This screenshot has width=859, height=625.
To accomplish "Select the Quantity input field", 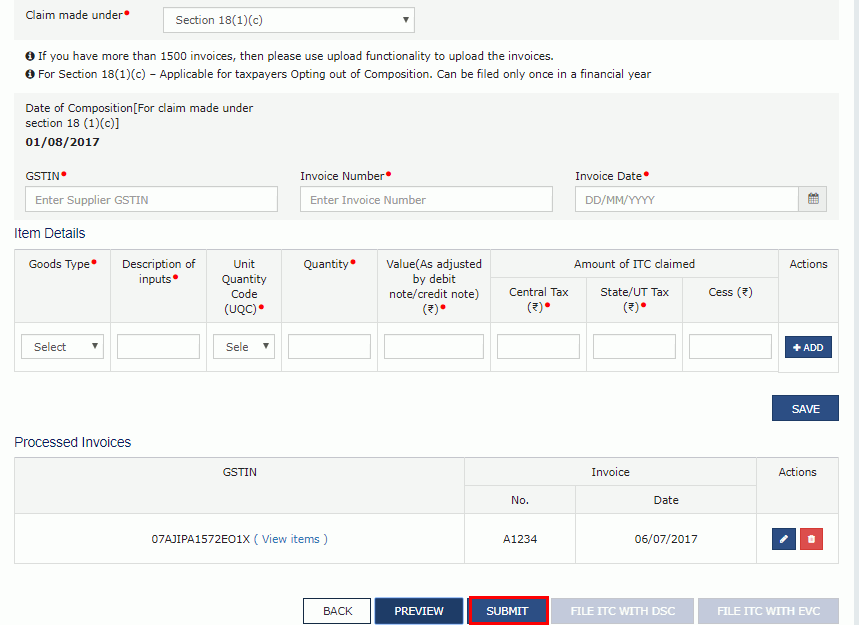I will 330,346.
